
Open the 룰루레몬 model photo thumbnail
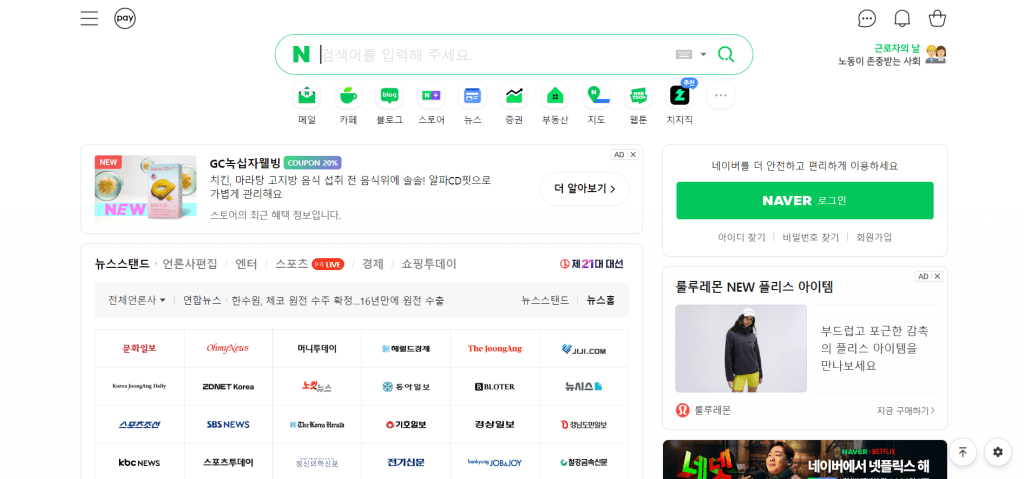(x=741, y=348)
